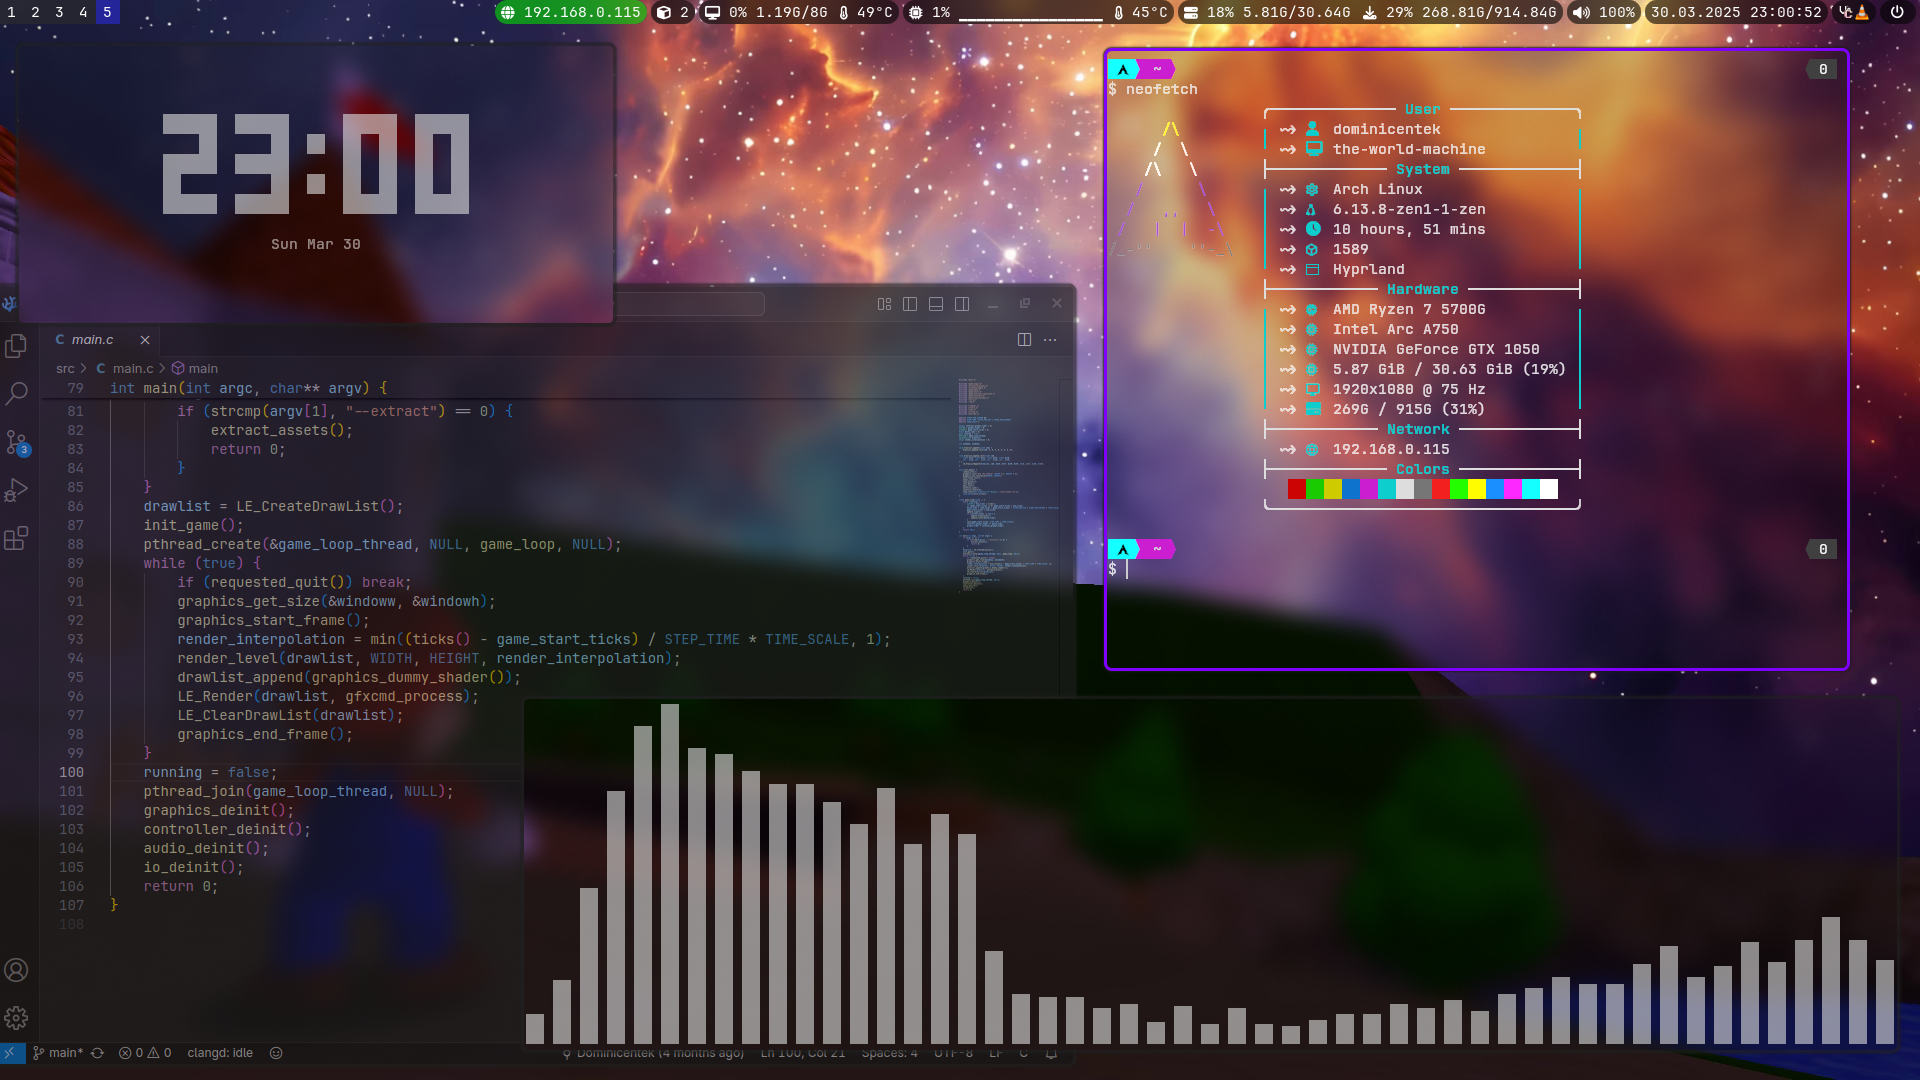Click the feedback smiley in the status bar
This screenshot has height=1080, width=1920.
(x=275, y=1053)
